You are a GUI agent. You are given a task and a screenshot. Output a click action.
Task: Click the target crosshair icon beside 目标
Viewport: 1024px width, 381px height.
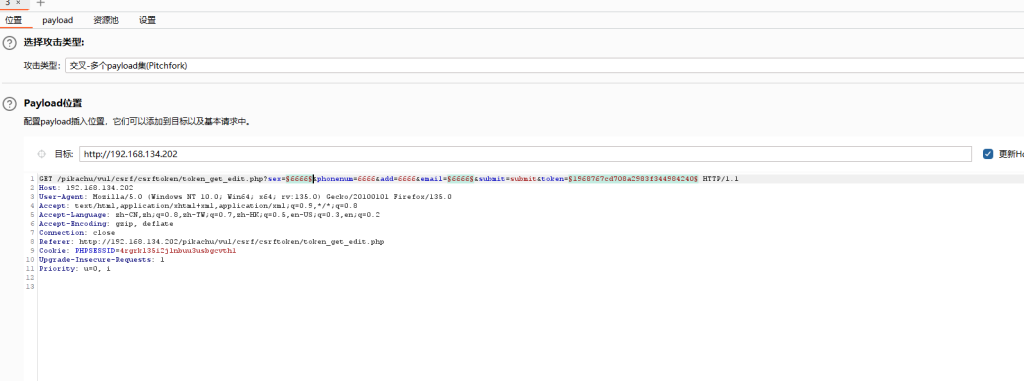tap(42, 154)
